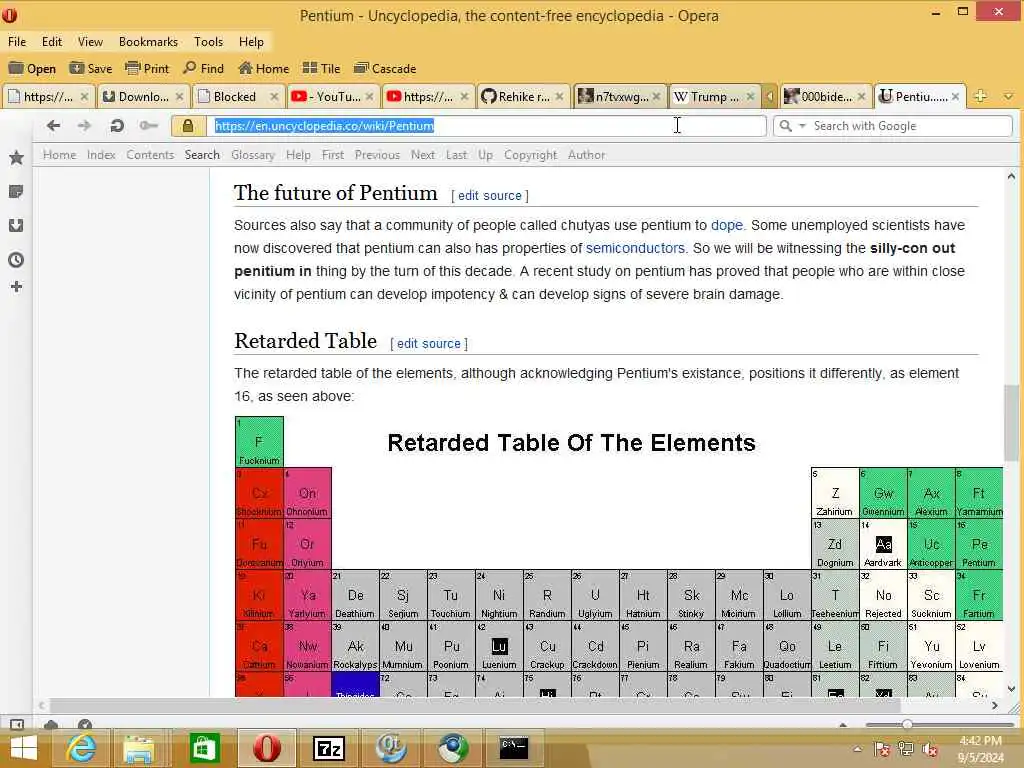
Task: Tile the windows using Tile button
Action: point(321,69)
